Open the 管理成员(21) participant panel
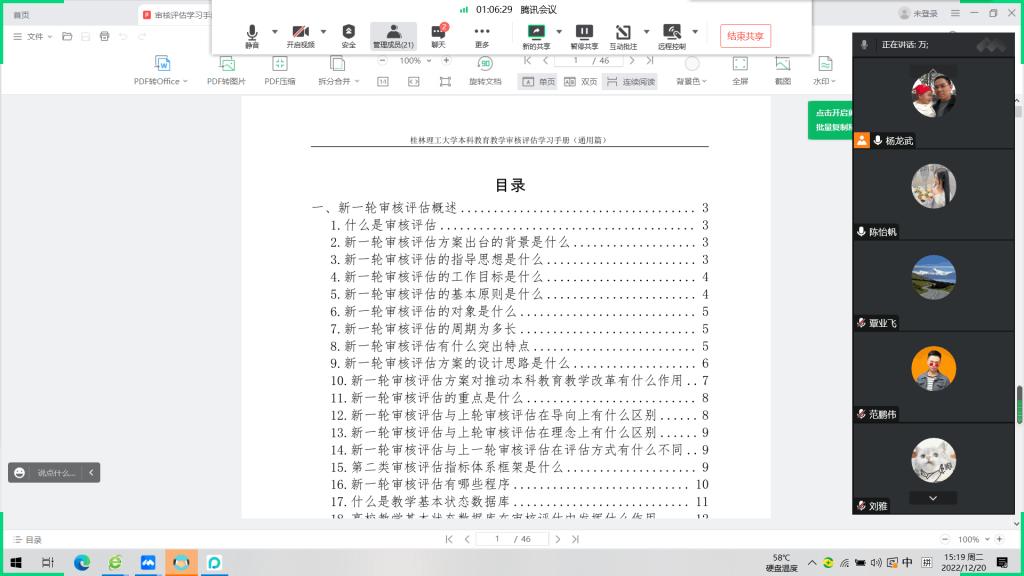1024x576 pixels. tap(393, 35)
